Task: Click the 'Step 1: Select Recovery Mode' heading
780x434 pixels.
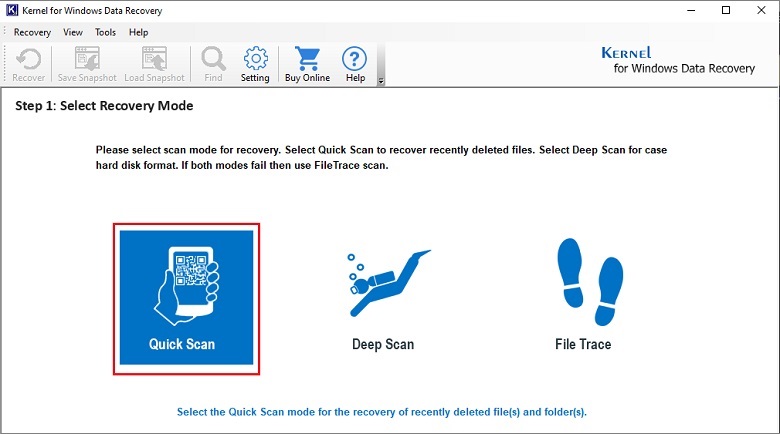Action: click(104, 106)
